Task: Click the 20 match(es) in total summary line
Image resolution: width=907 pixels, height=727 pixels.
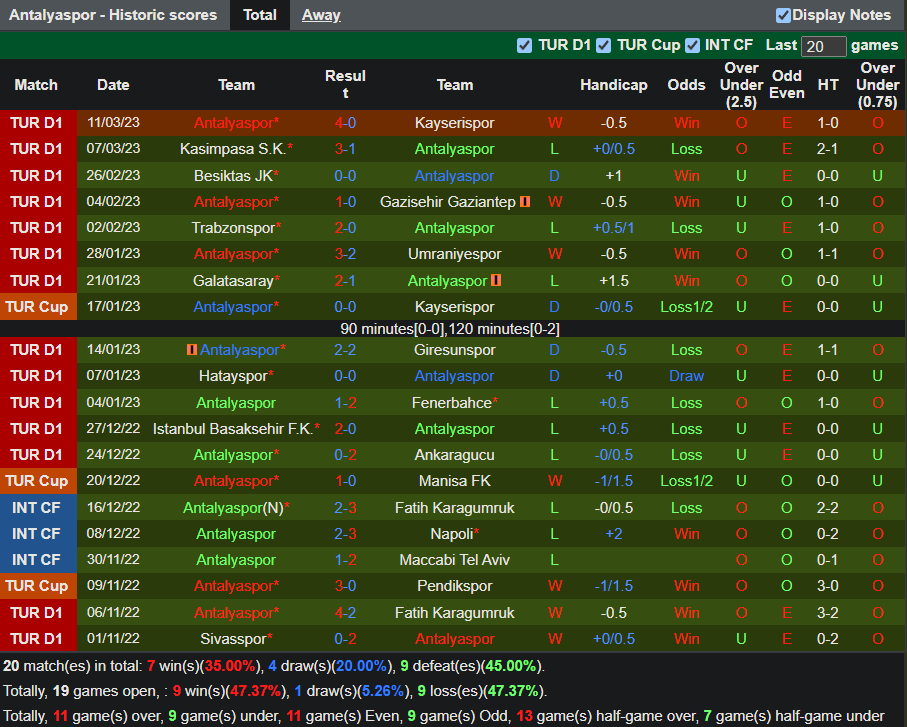Action: (x=274, y=666)
